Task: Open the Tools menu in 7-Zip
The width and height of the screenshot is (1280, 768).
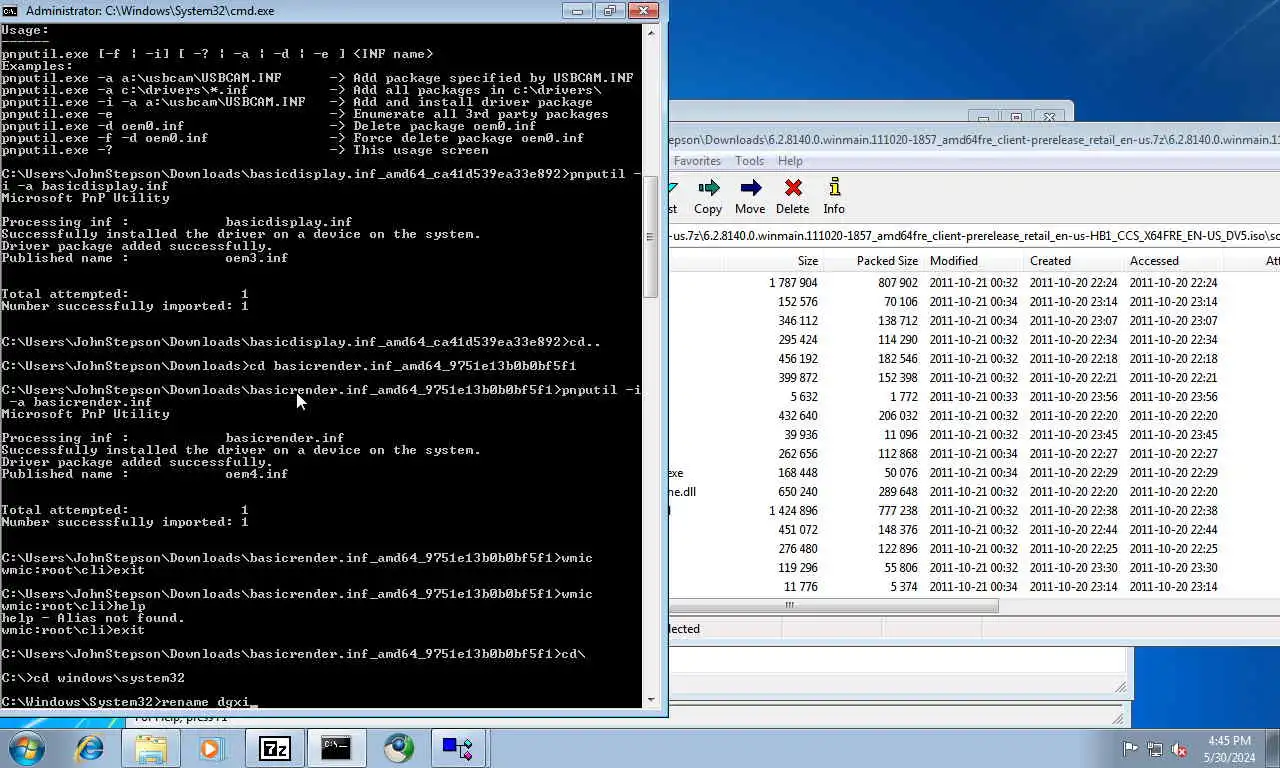Action: tap(749, 161)
